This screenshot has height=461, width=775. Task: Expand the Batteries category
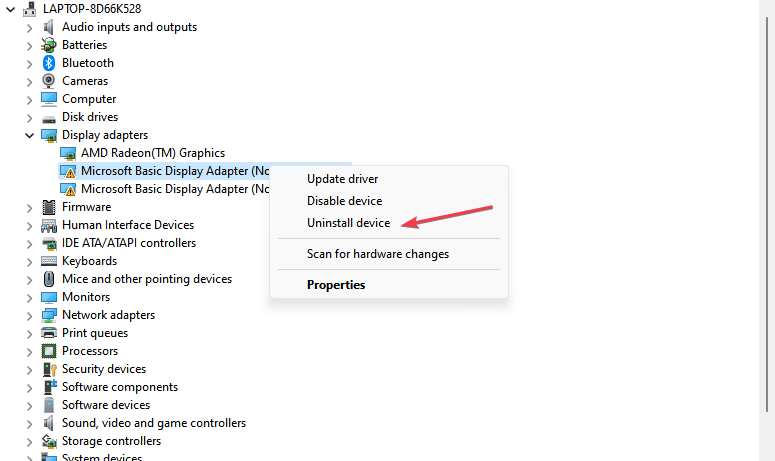pyautogui.click(x=29, y=46)
